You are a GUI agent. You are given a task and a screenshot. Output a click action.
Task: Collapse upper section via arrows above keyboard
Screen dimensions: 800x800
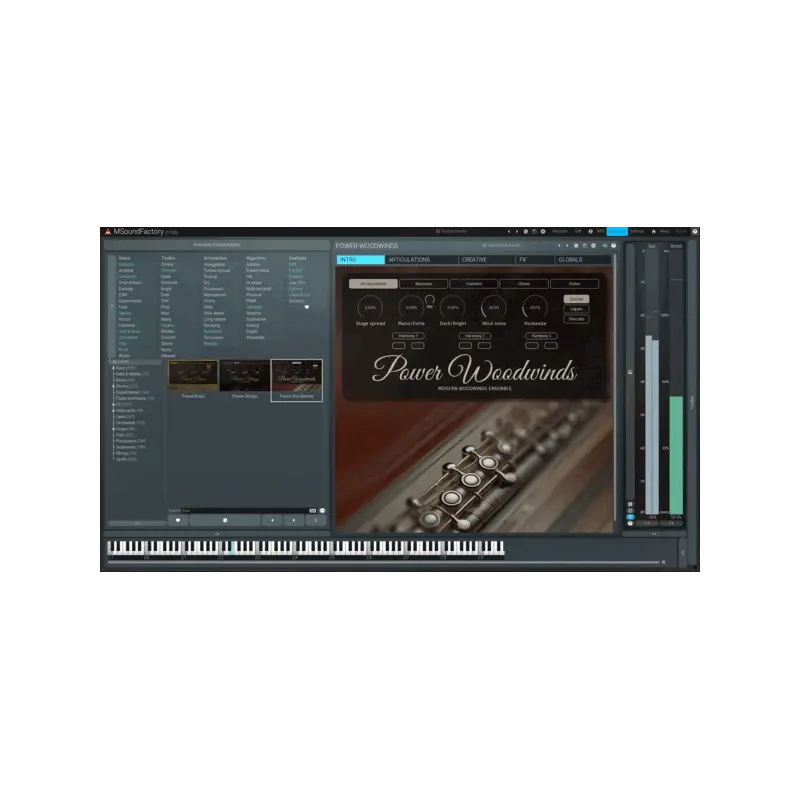click(217, 534)
